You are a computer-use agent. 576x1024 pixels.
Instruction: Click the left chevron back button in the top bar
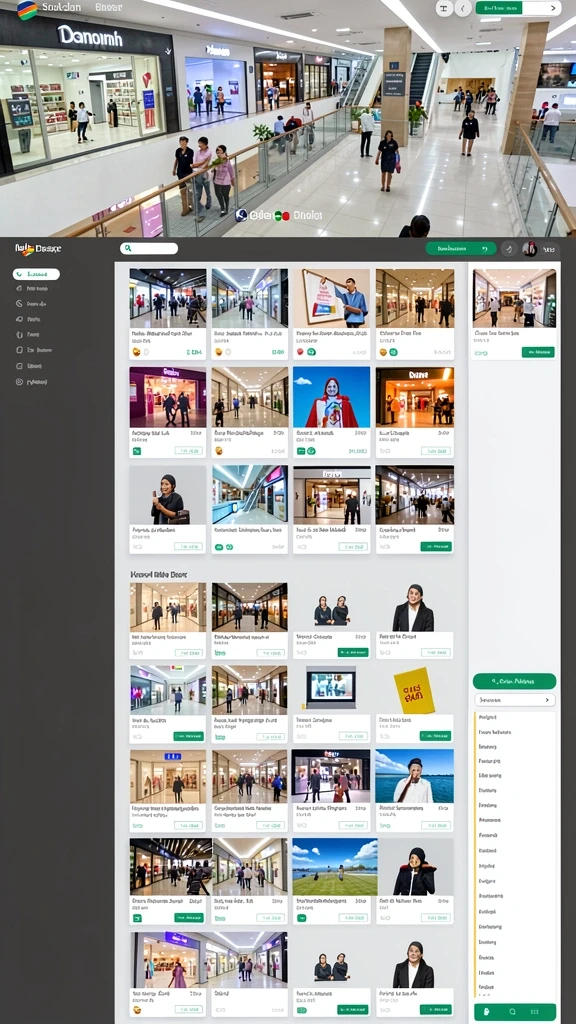click(463, 8)
